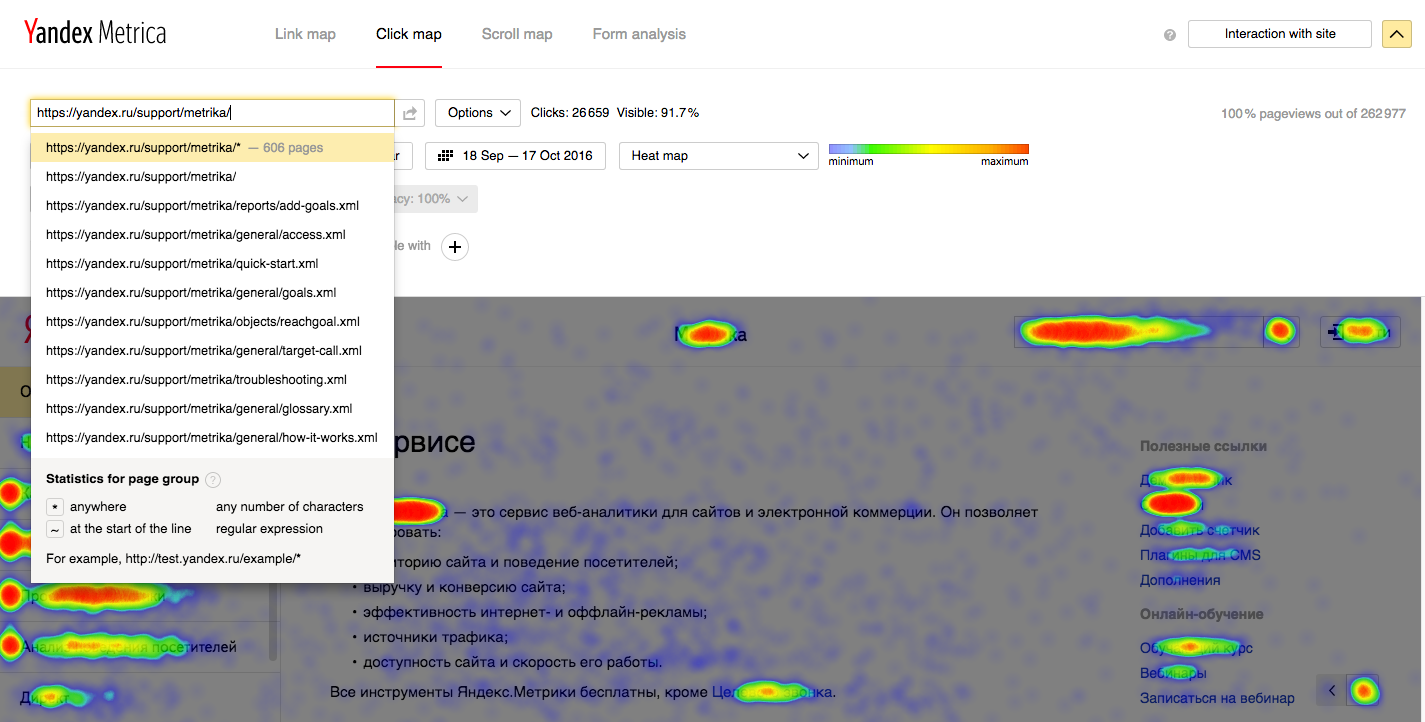Click the Полезные ссылки heading
Screen dimensions: 1425x722
pyautogui.click(x=1203, y=446)
